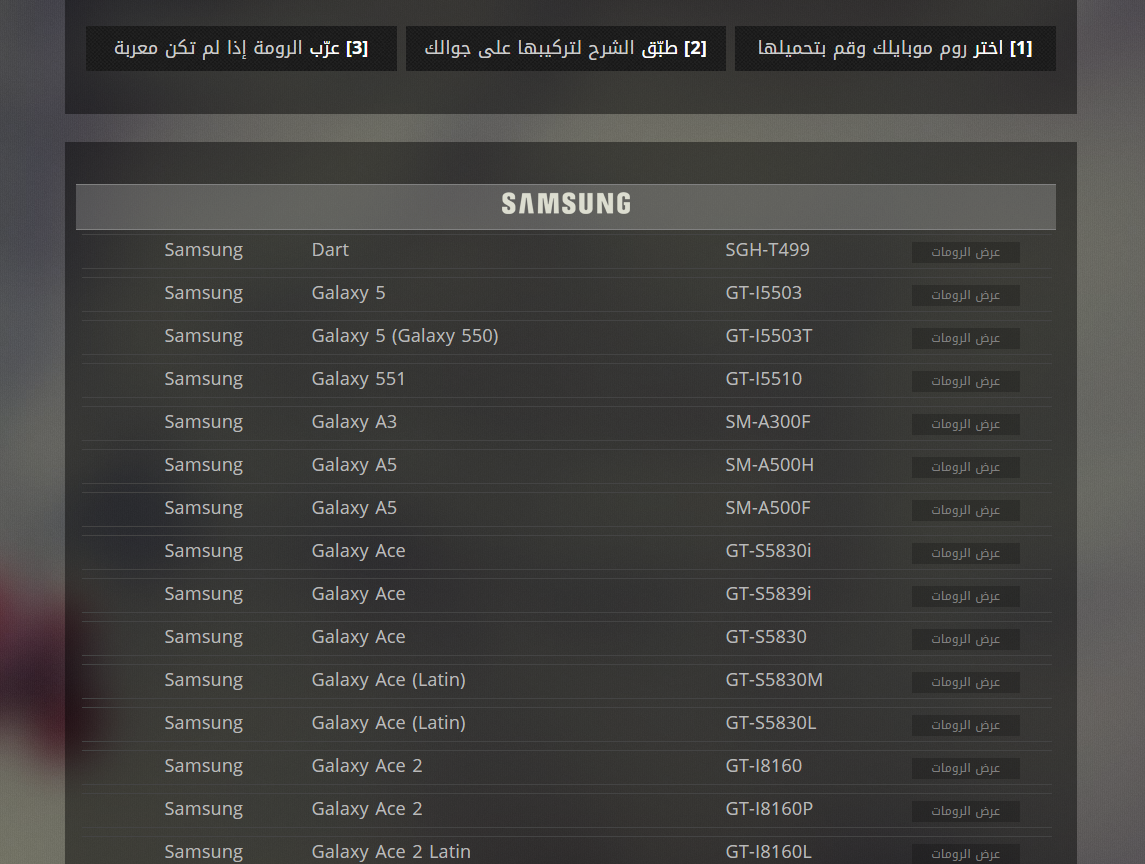The height and width of the screenshot is (864, 1145).
Task: Select model code GT-I5503T
Action: (x=768, y=336)
